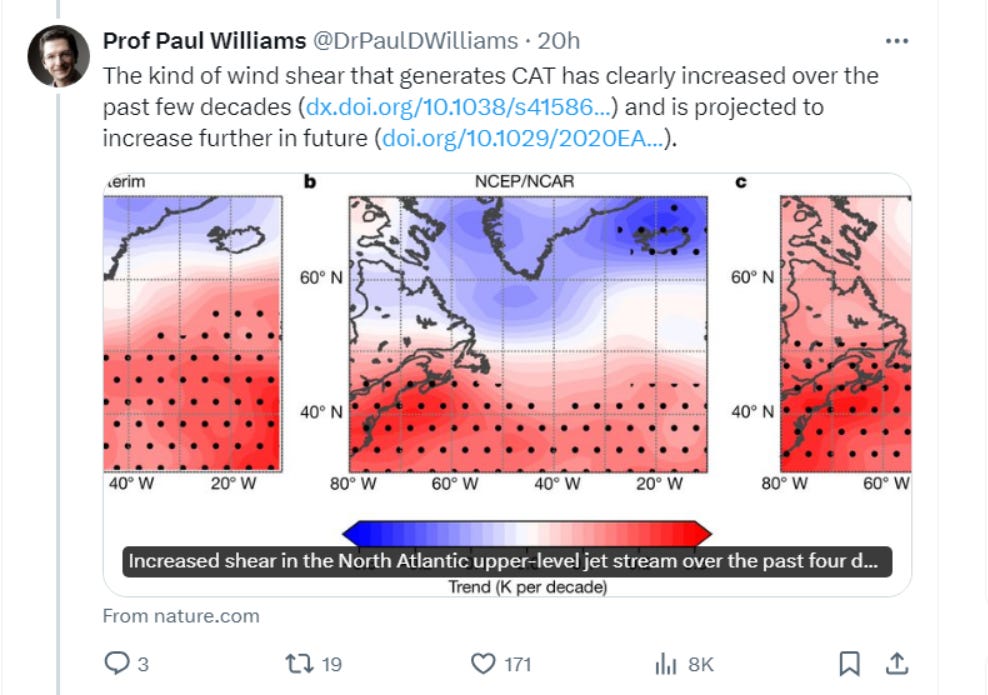
Task: Reply to the tweet via speech bubble icon
Action: (x=119, y=663)
